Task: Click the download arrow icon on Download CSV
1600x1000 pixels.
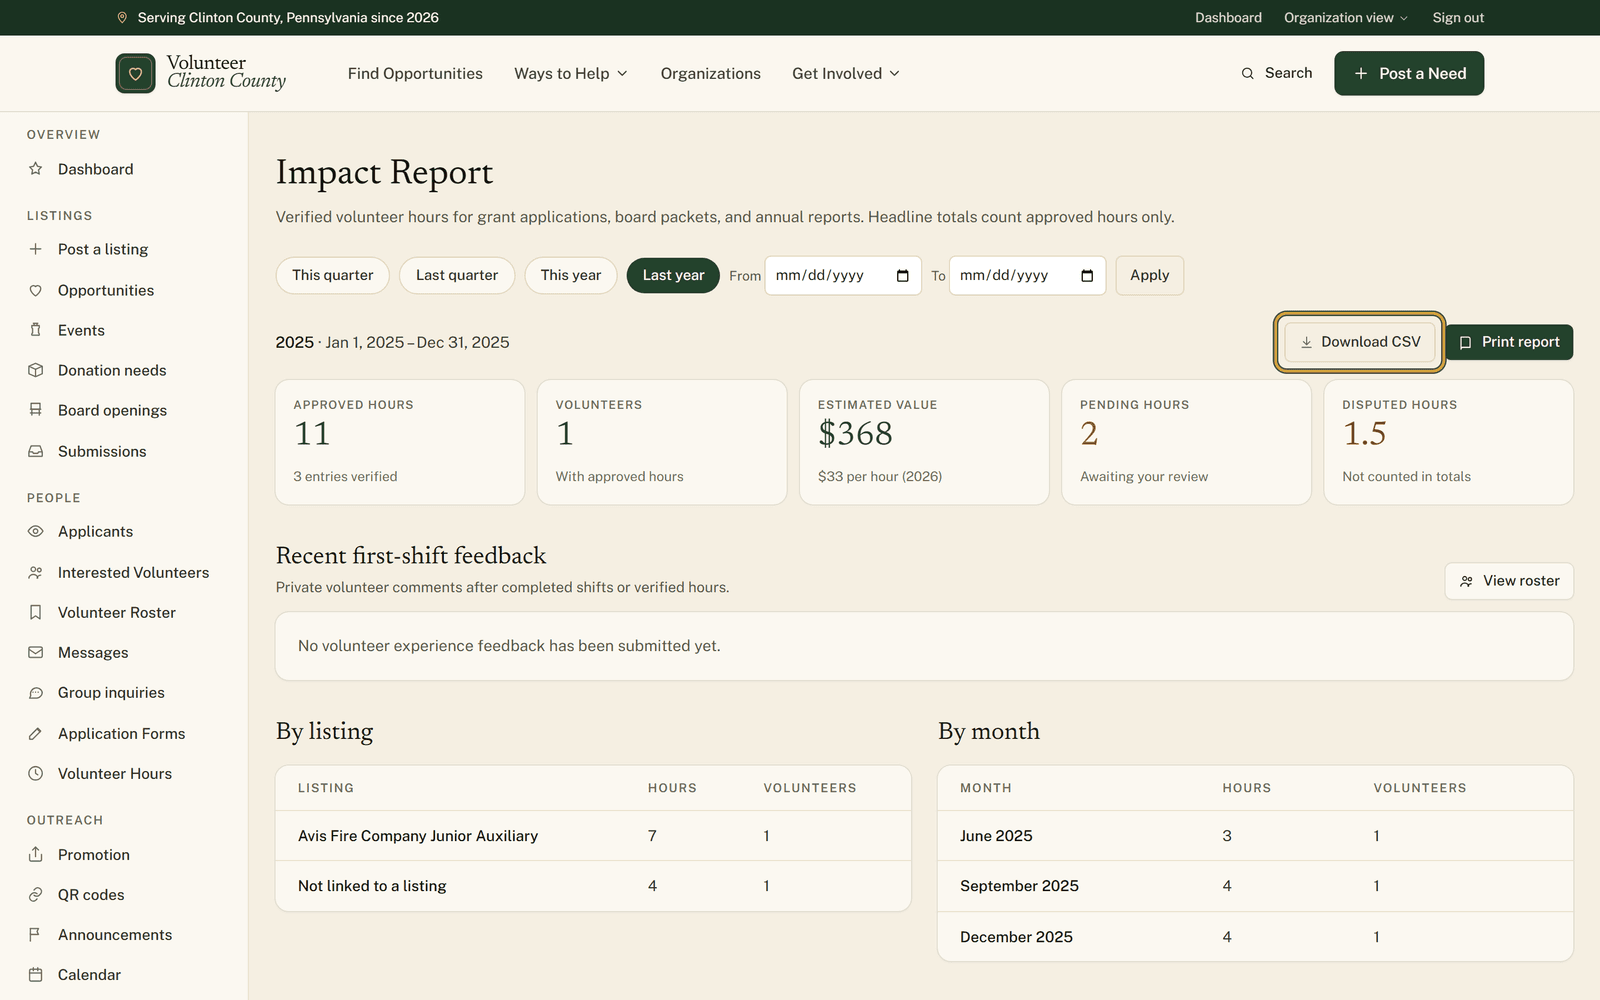Action: [1306, 342]
